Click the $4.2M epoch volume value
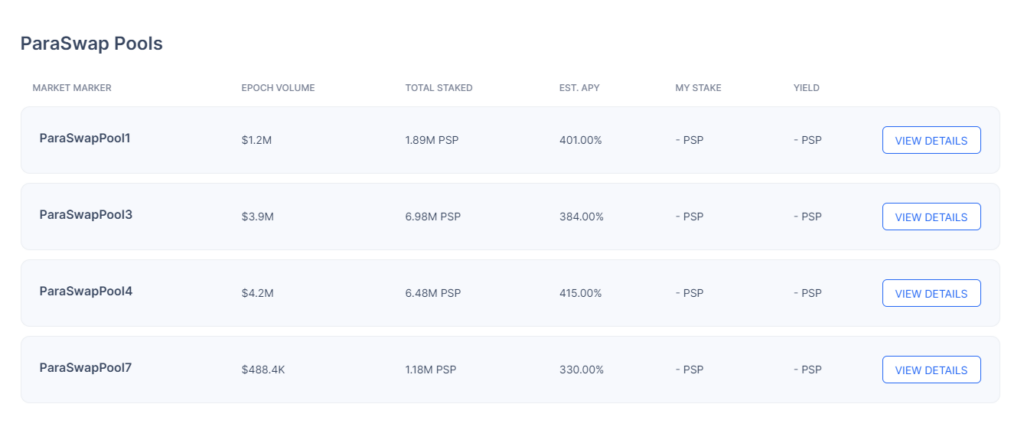1024x443 pixels. point(257,293)
